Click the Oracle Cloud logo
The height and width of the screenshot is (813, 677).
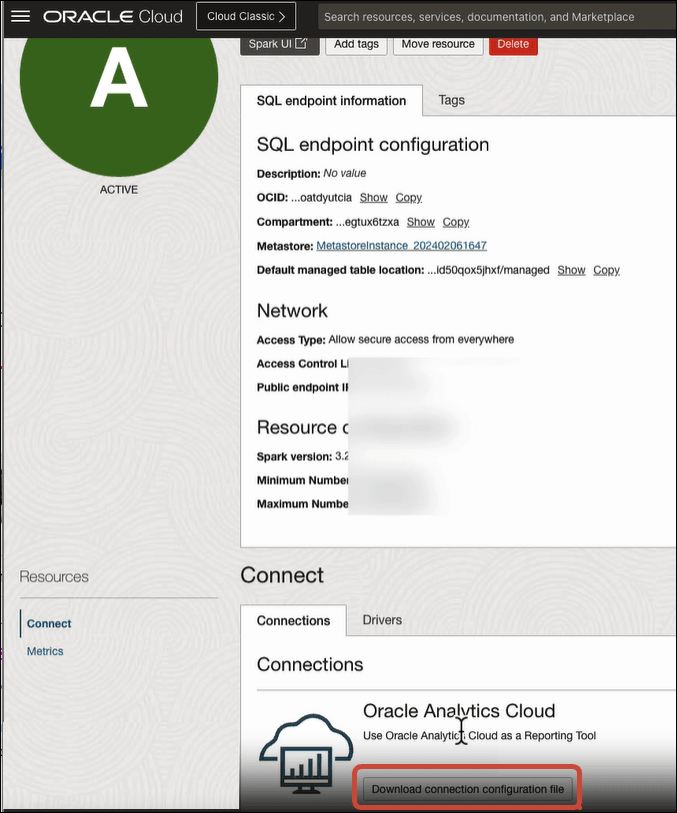click(x=113, y=16)
